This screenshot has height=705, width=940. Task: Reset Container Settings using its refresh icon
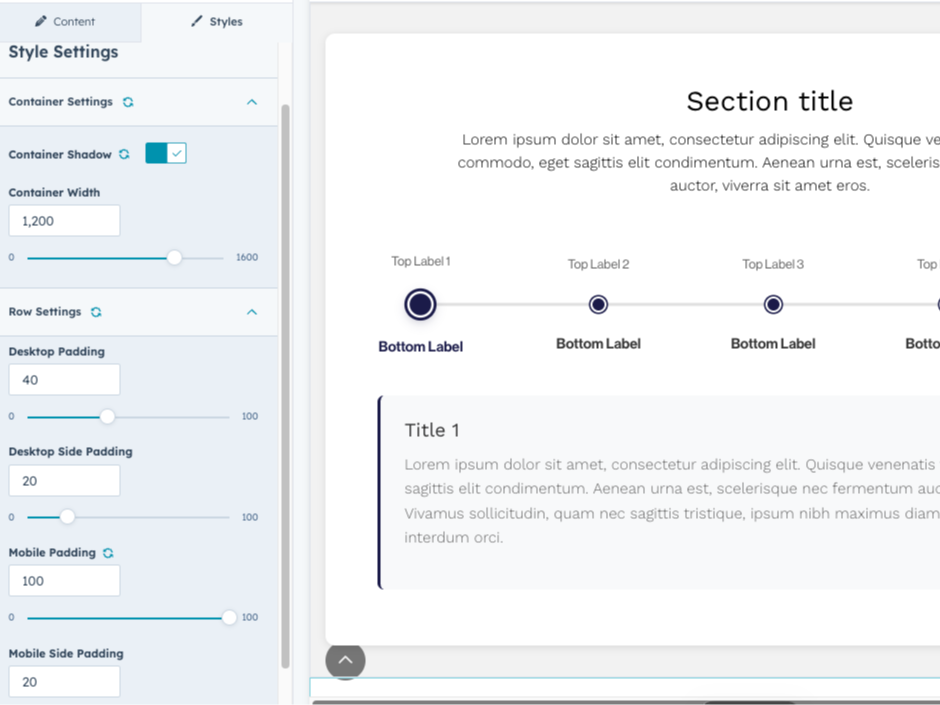tap(131, 101)
